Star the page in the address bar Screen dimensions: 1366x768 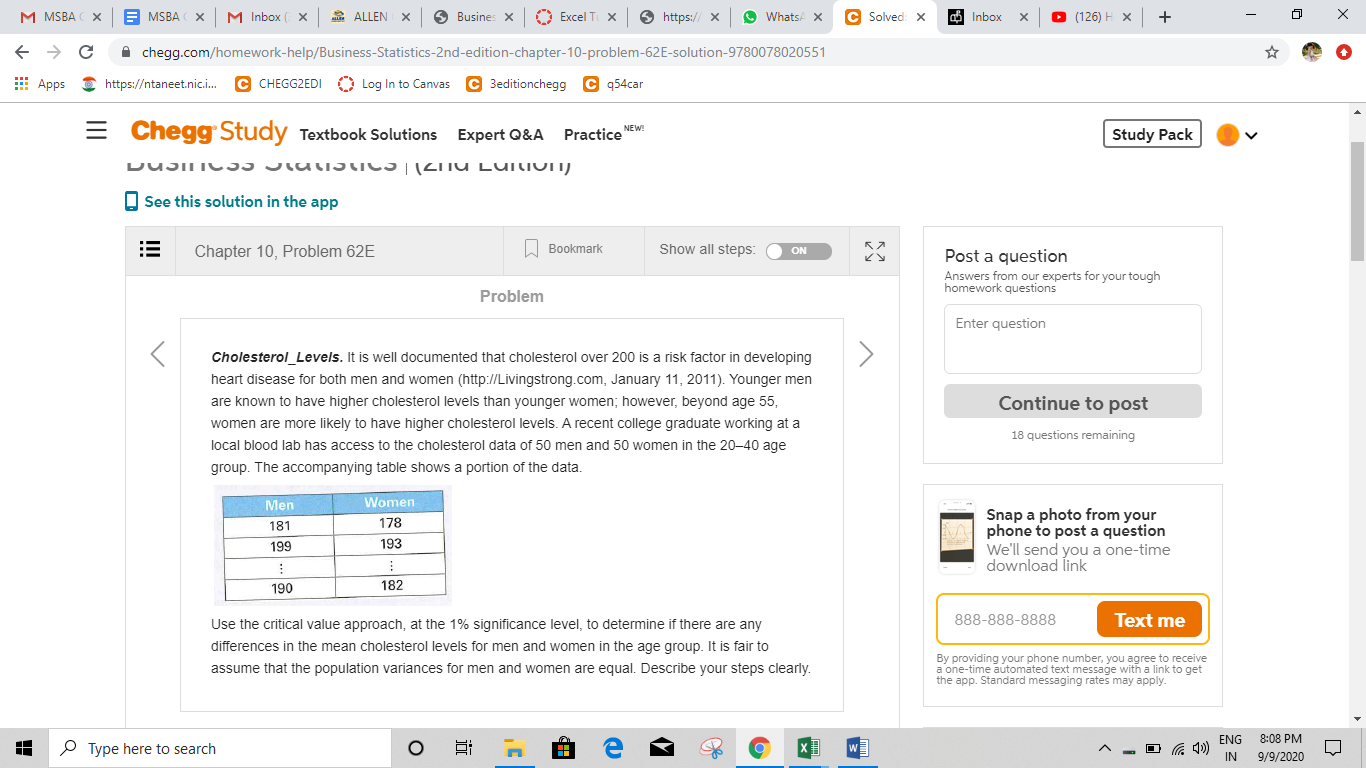pos(1270,51)
